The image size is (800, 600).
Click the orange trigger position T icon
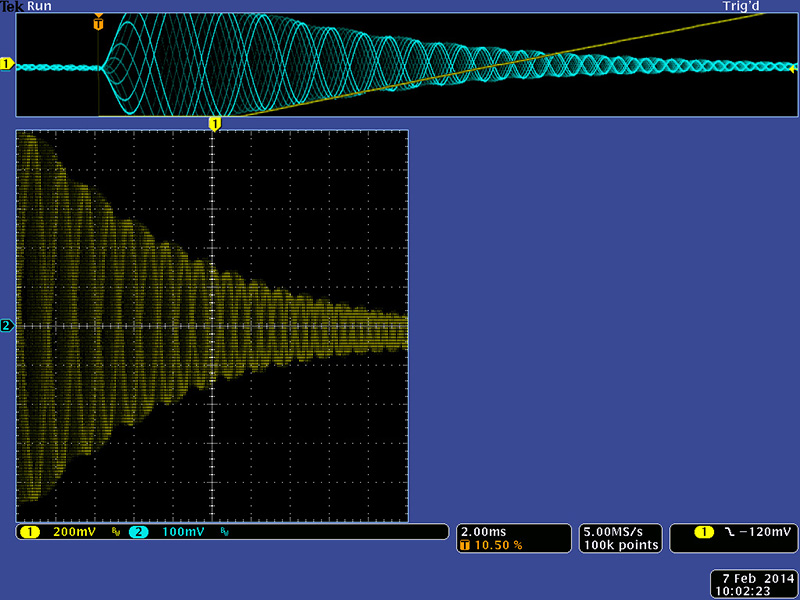(464, 546)
